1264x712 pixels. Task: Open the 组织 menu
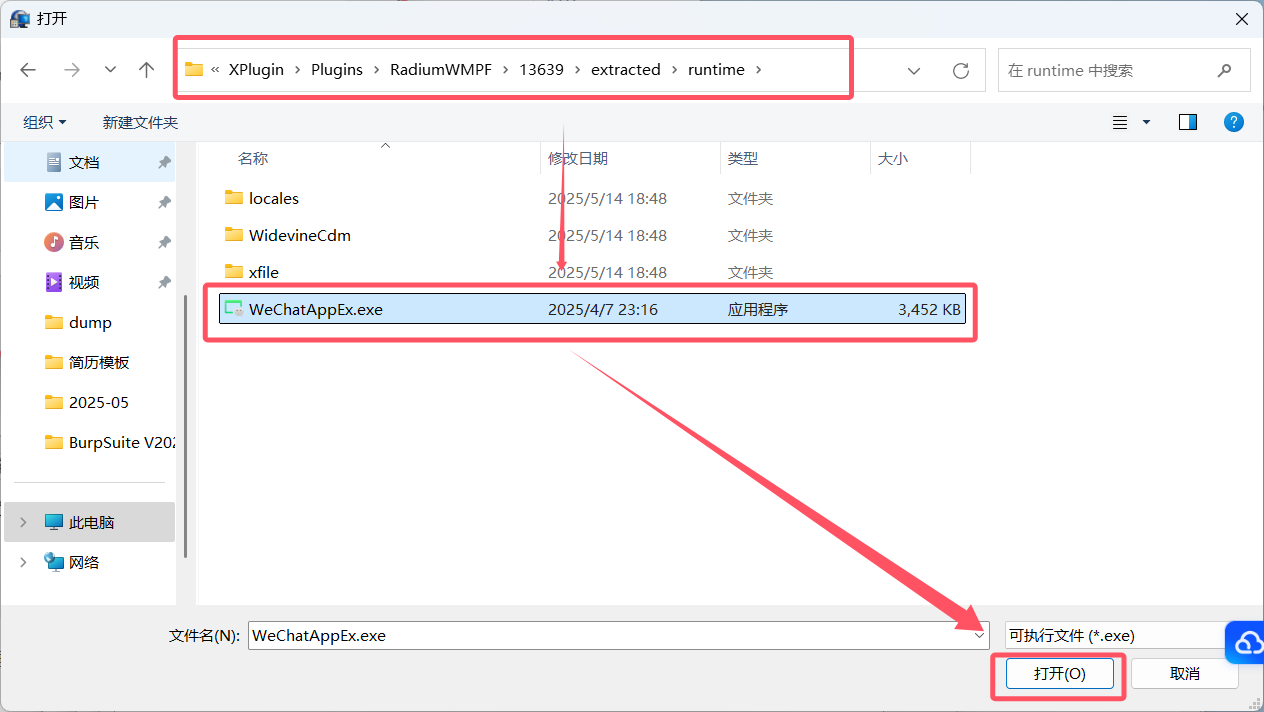coord(45,122)
